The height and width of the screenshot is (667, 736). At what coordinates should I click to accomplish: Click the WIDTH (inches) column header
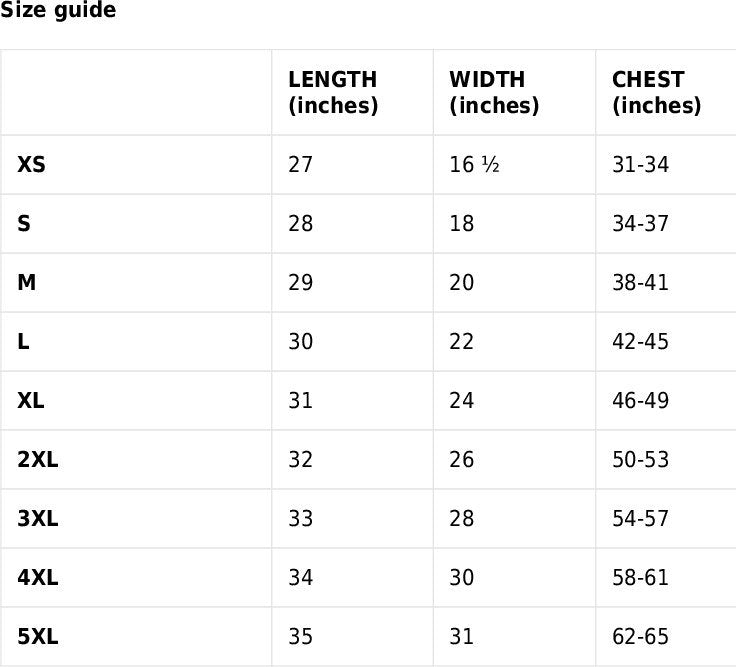pyautogui.click(x=494, y=92)
